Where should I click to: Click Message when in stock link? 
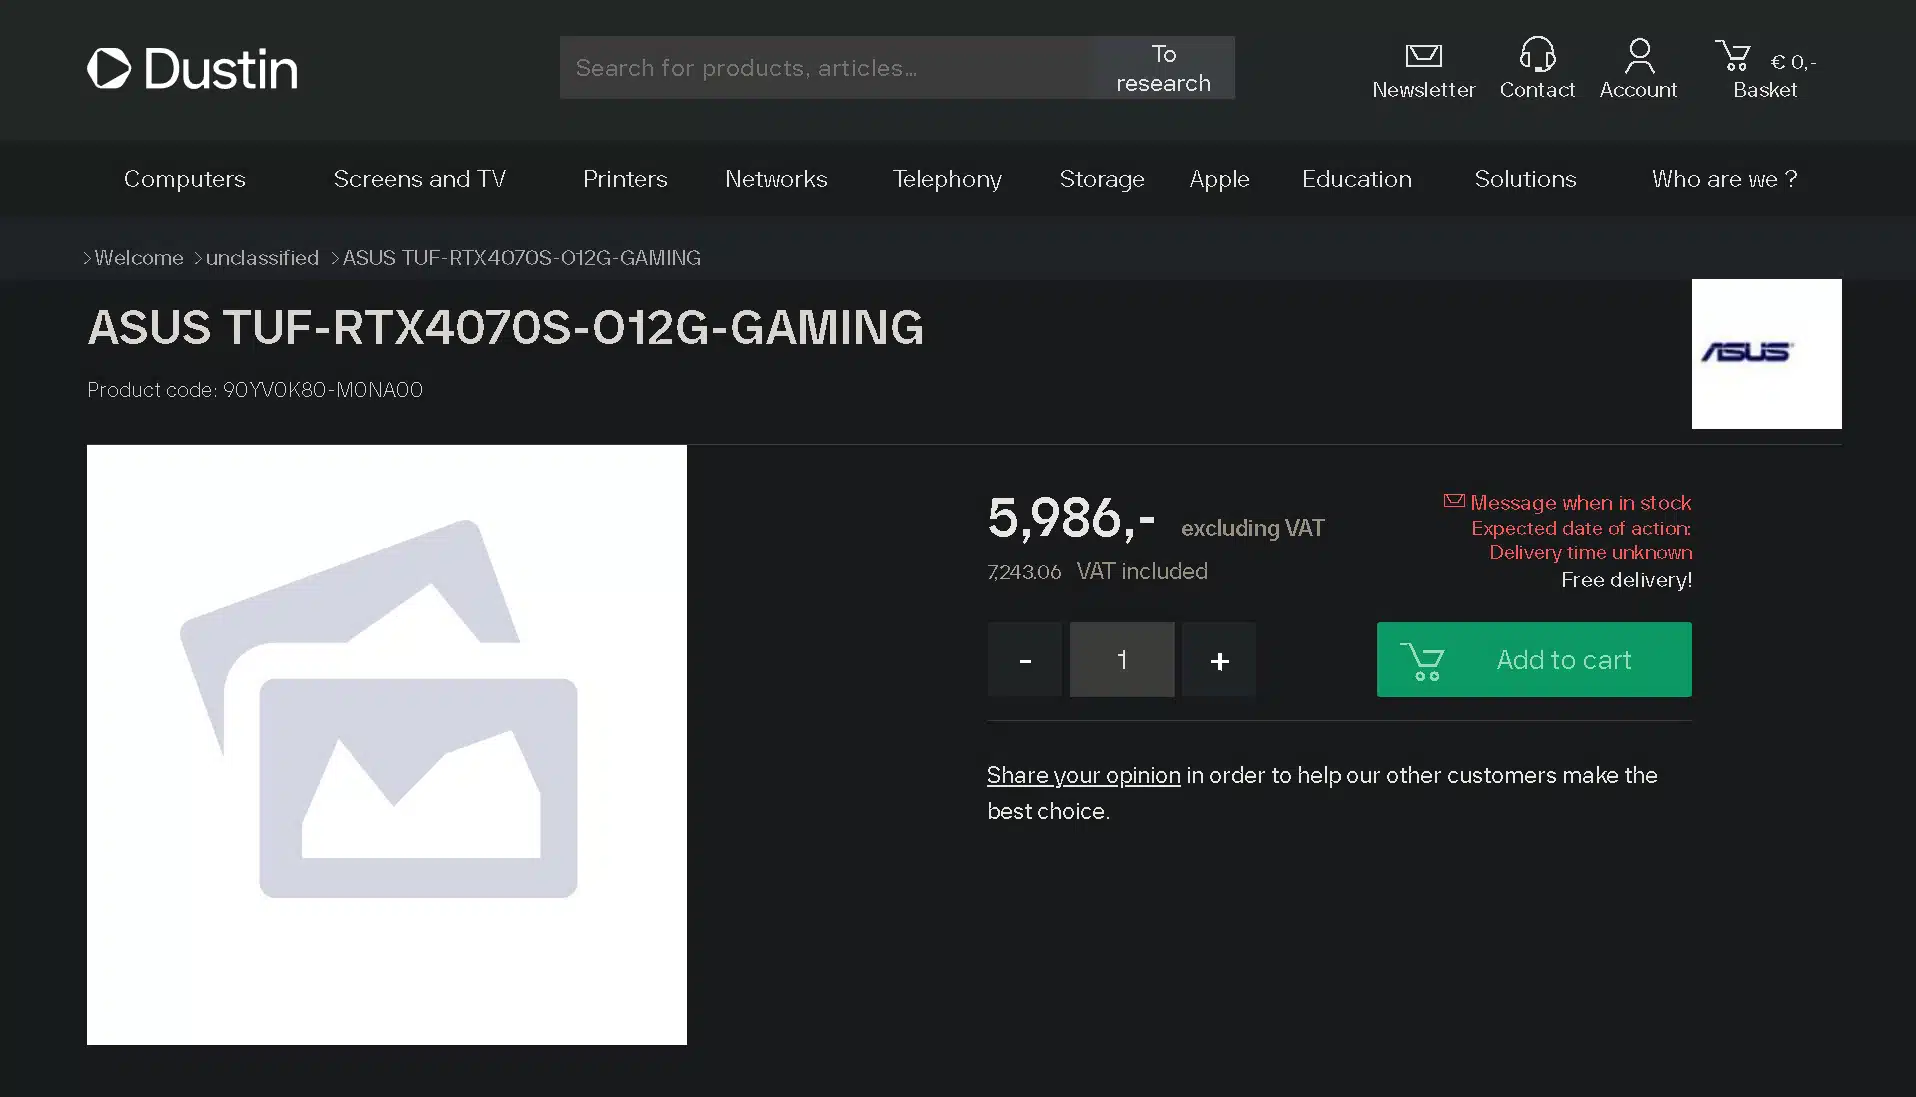click(x=1580, y=502)
